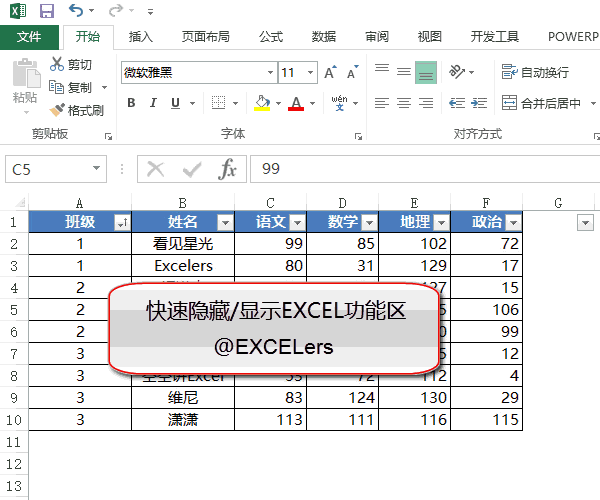Toggle Wrap Text (自动换行)
The height and width of the screenshot is (500, 600).
(x=536, y=72)
